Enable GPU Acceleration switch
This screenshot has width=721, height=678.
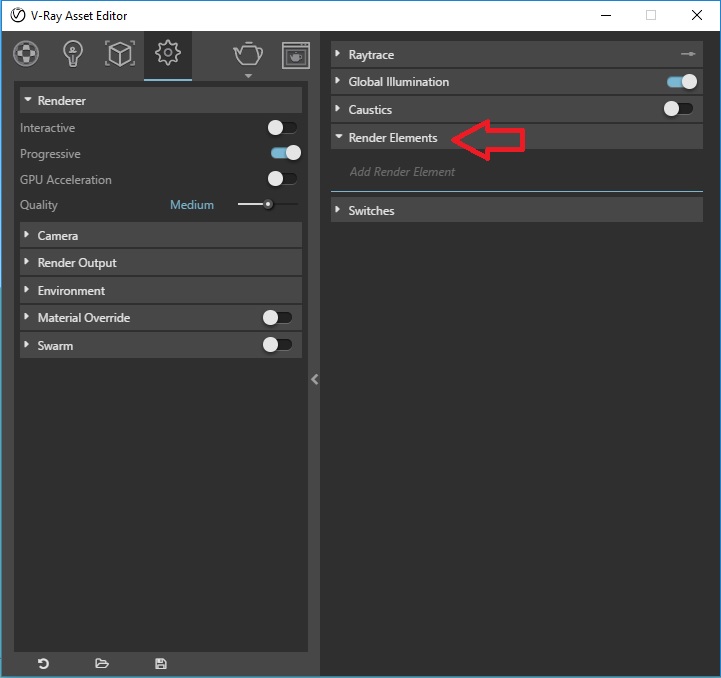(x=283, y=178)
